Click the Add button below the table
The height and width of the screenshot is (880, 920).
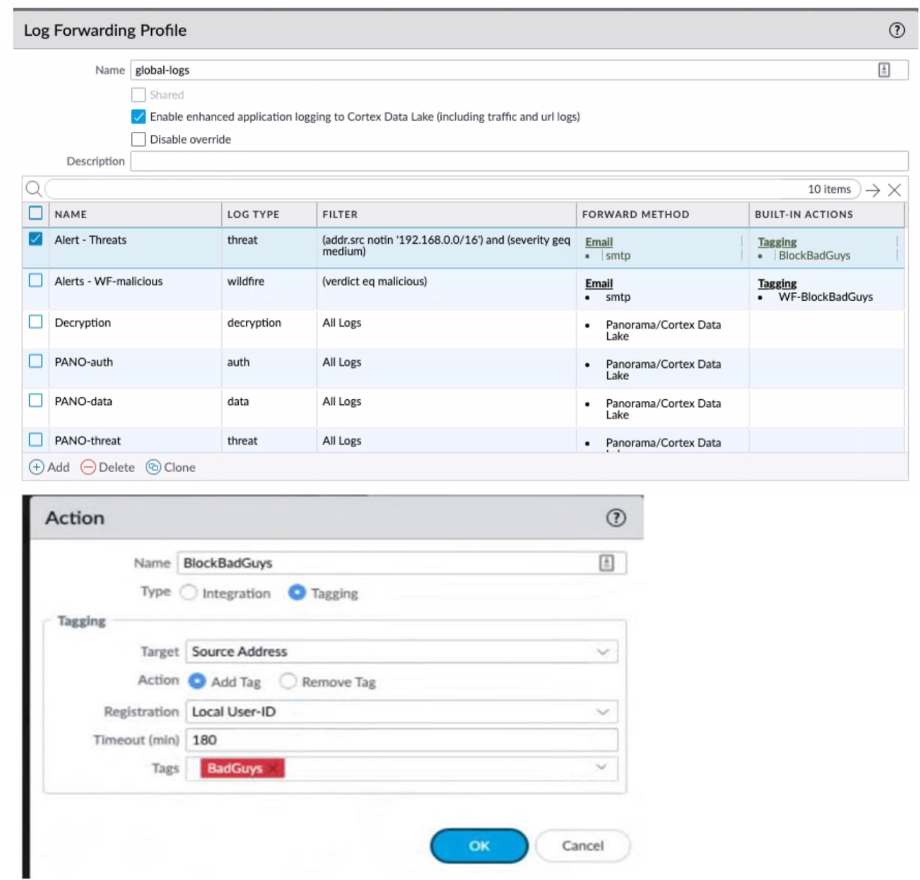(49, 467)
